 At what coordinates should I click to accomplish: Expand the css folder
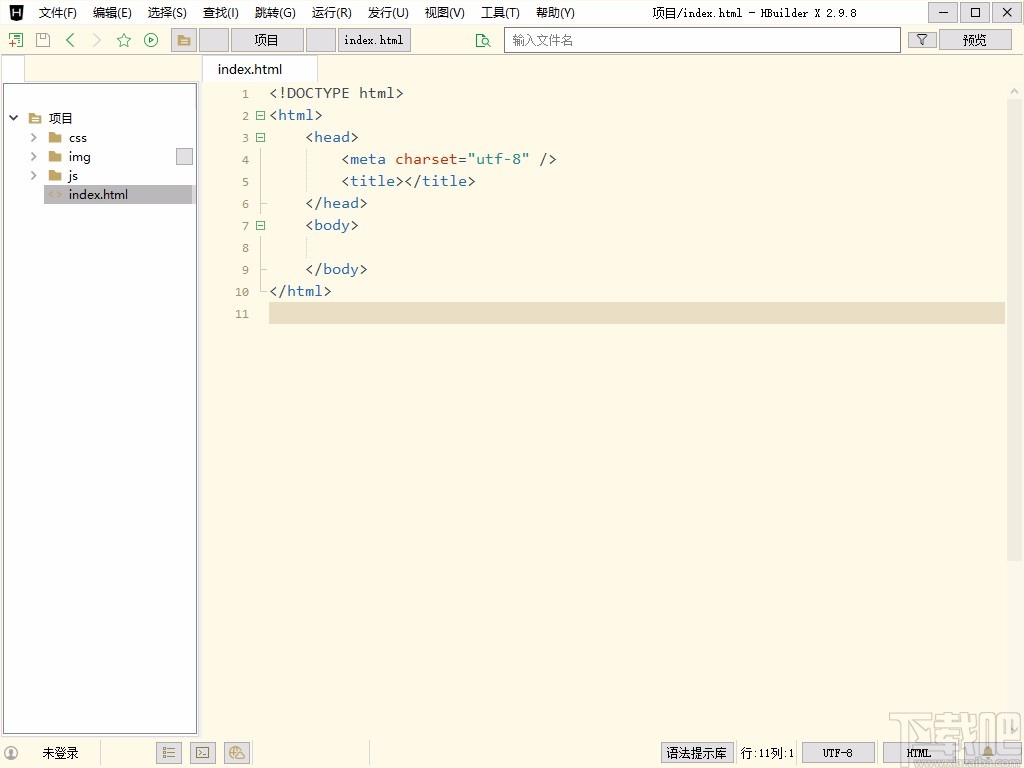pyautogui.click(x=33, y=137)
